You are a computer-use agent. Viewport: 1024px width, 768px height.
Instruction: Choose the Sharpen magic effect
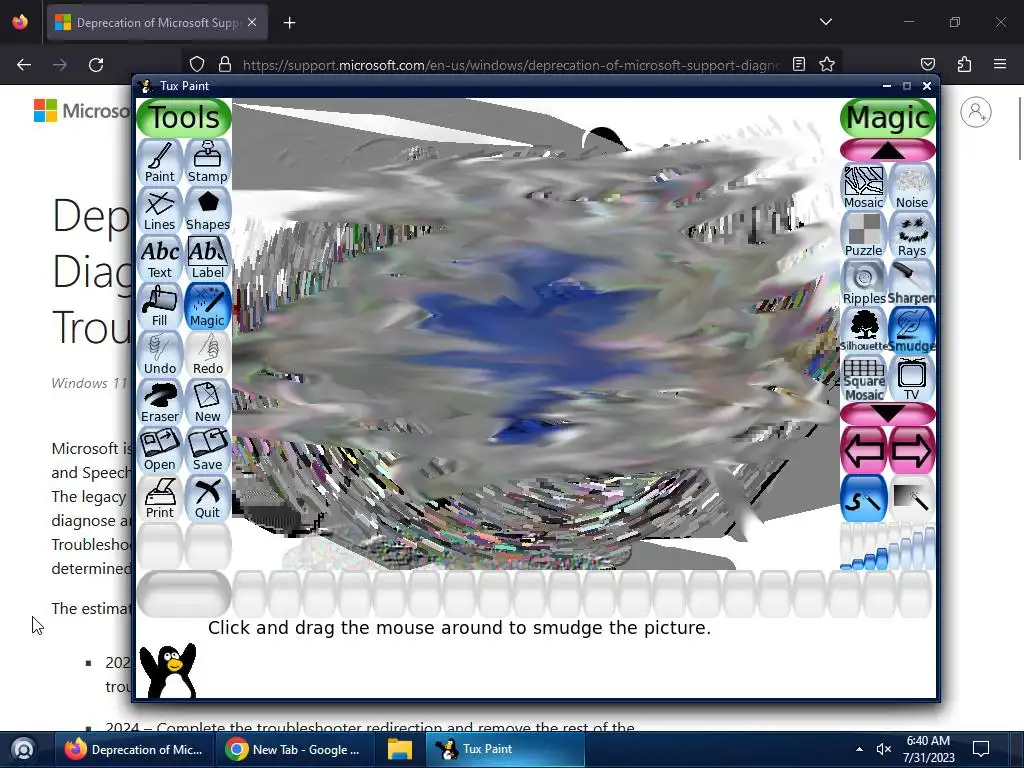[912, 283]
